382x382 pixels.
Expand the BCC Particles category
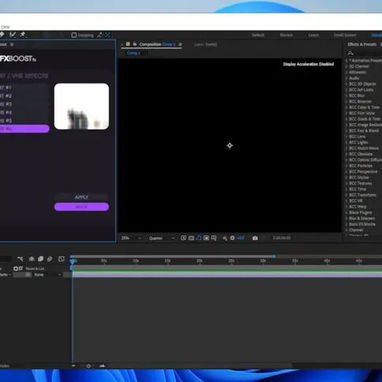(346, 166)
